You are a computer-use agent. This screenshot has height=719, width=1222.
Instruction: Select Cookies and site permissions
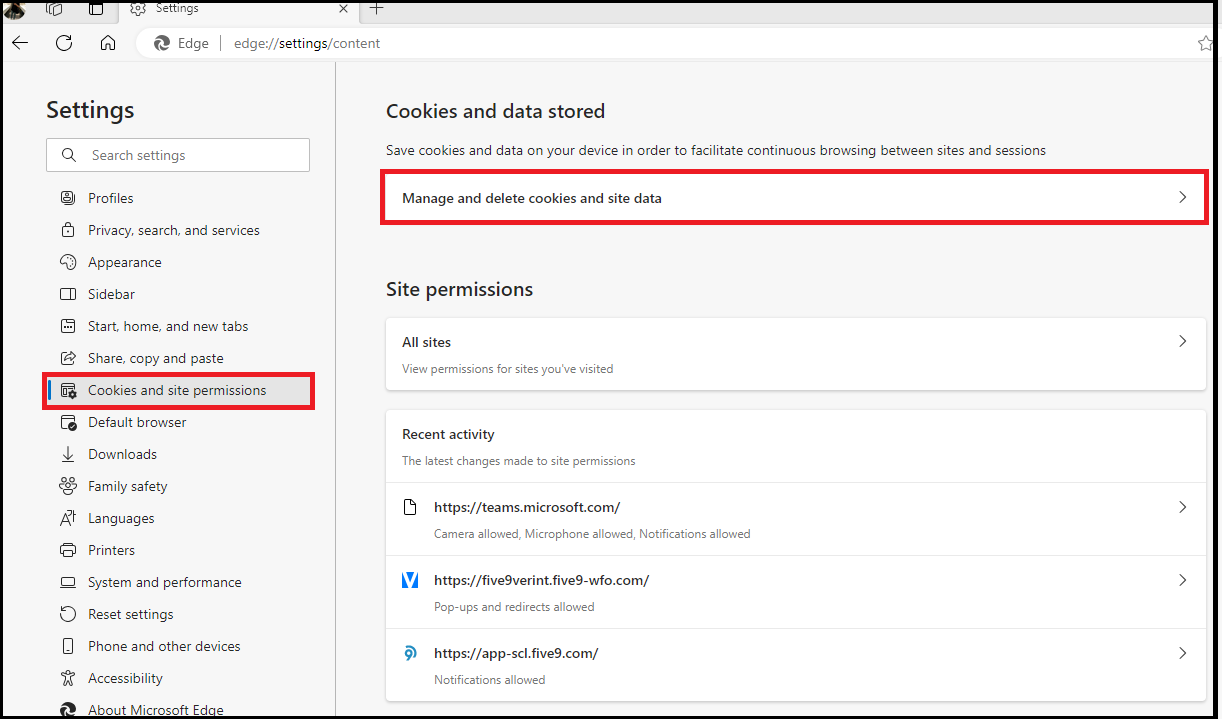pos(178,390)
